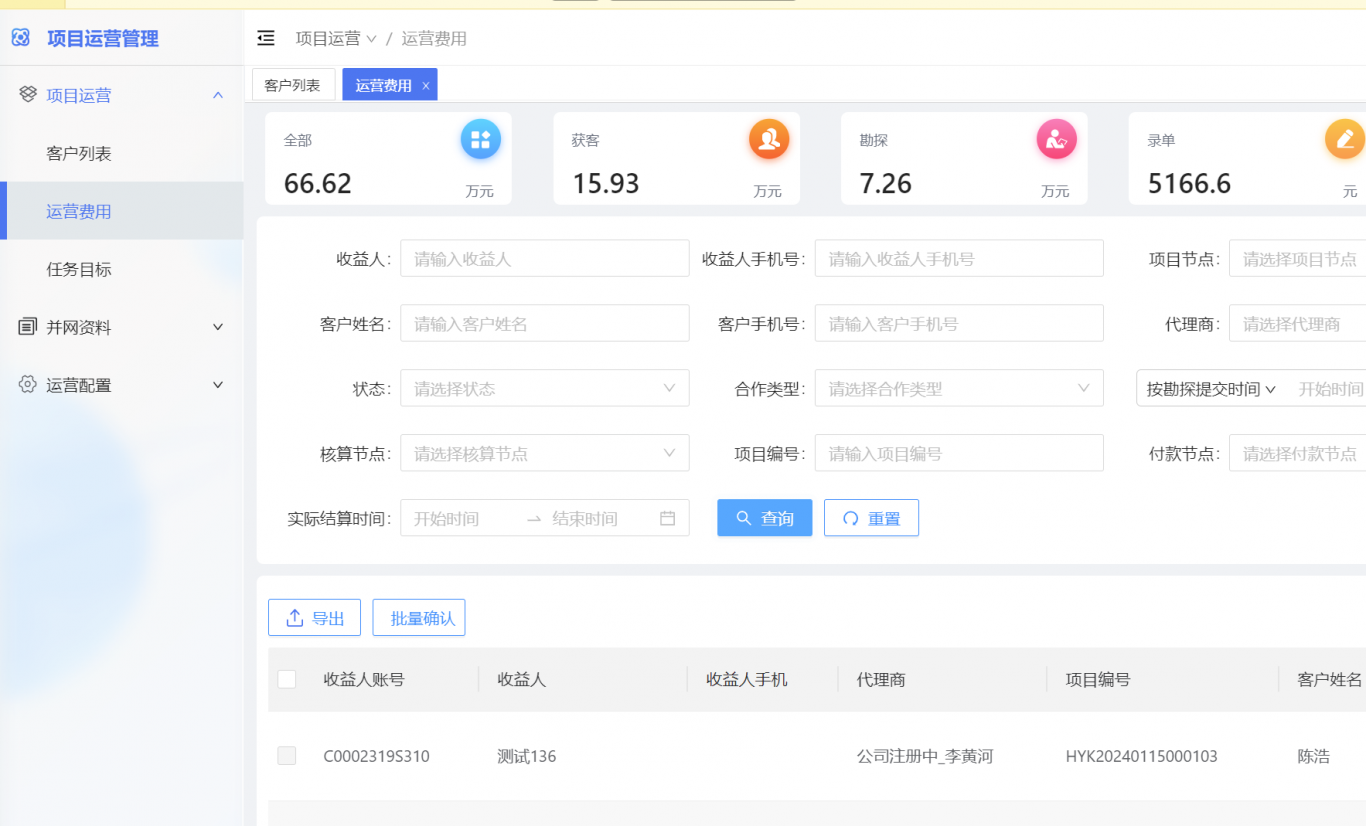Click the 录单 orange pencil icon

click(1345, 139)
